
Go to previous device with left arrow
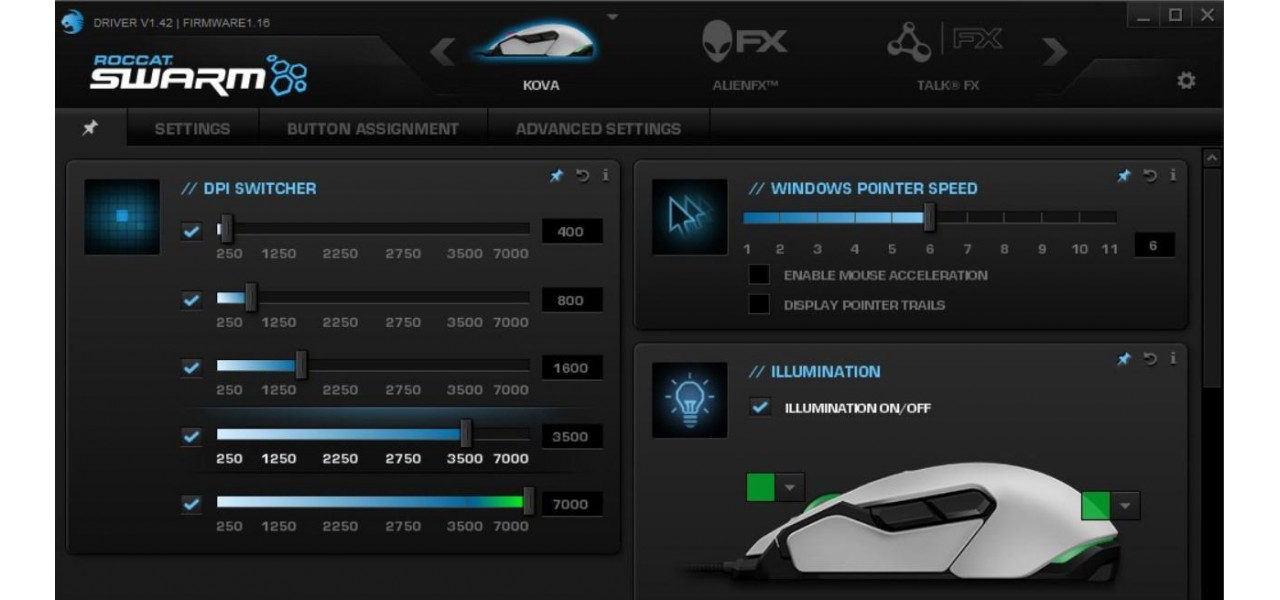(443, 52)
